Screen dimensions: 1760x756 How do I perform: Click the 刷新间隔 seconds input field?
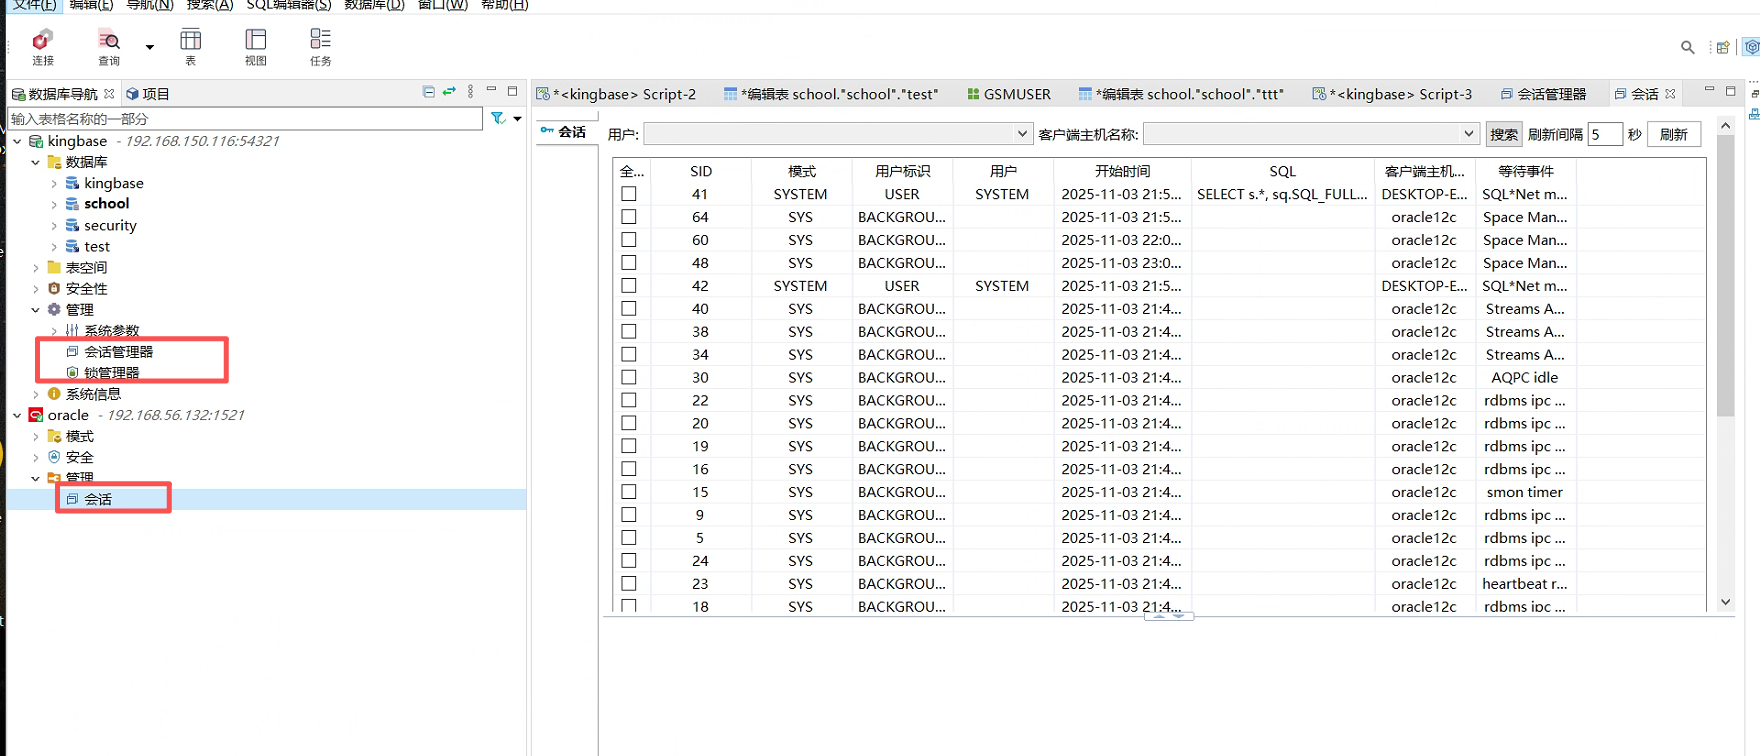(x=1604, y=134)
